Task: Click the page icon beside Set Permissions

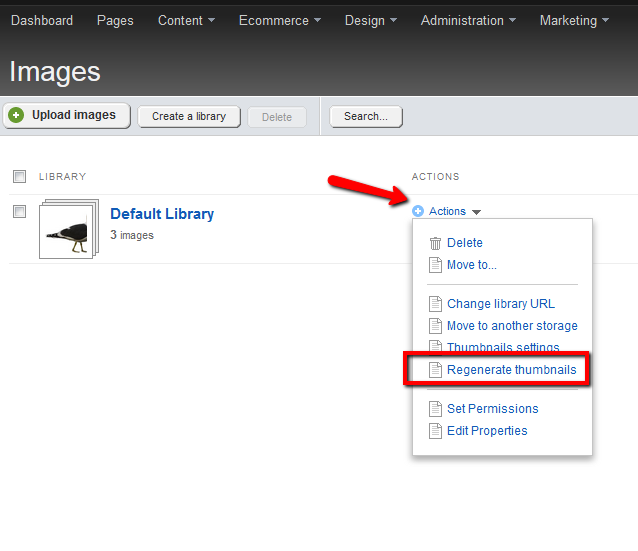Action: [435, 409]
